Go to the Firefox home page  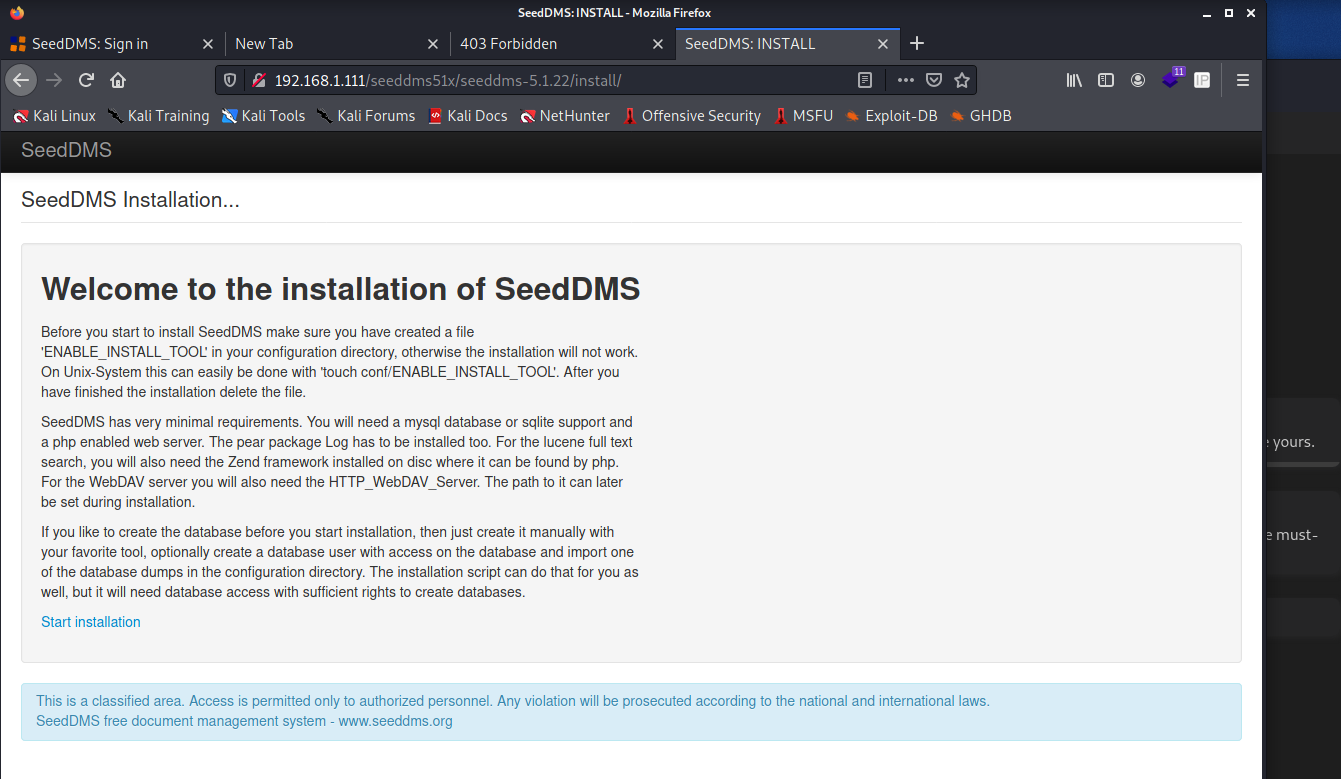coord(118,80)
